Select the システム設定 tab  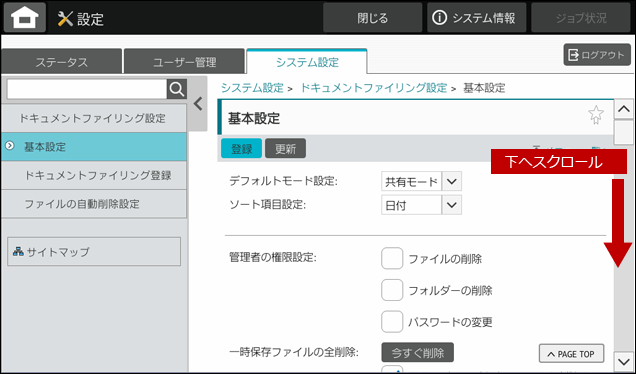click(307, 62)
